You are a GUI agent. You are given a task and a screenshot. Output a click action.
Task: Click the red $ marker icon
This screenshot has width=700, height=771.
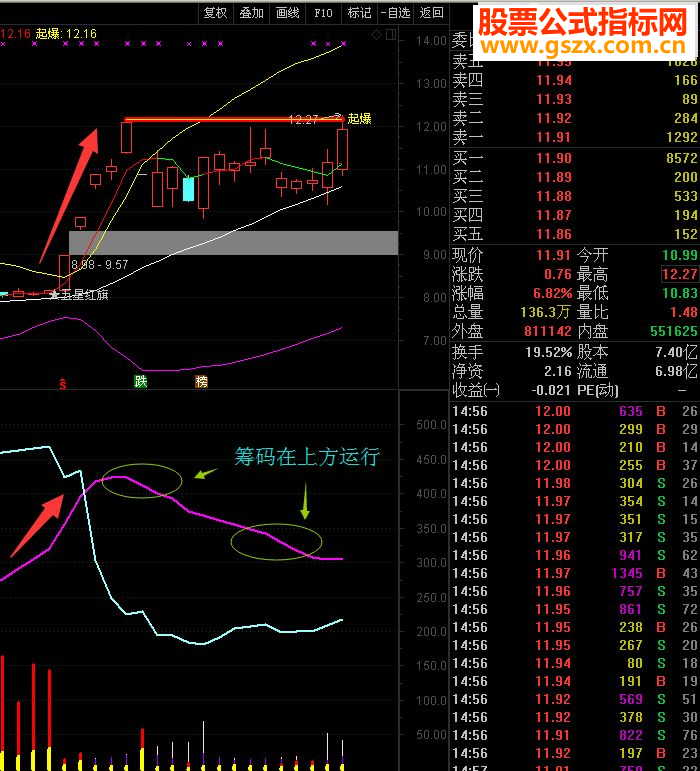point(62,384)
